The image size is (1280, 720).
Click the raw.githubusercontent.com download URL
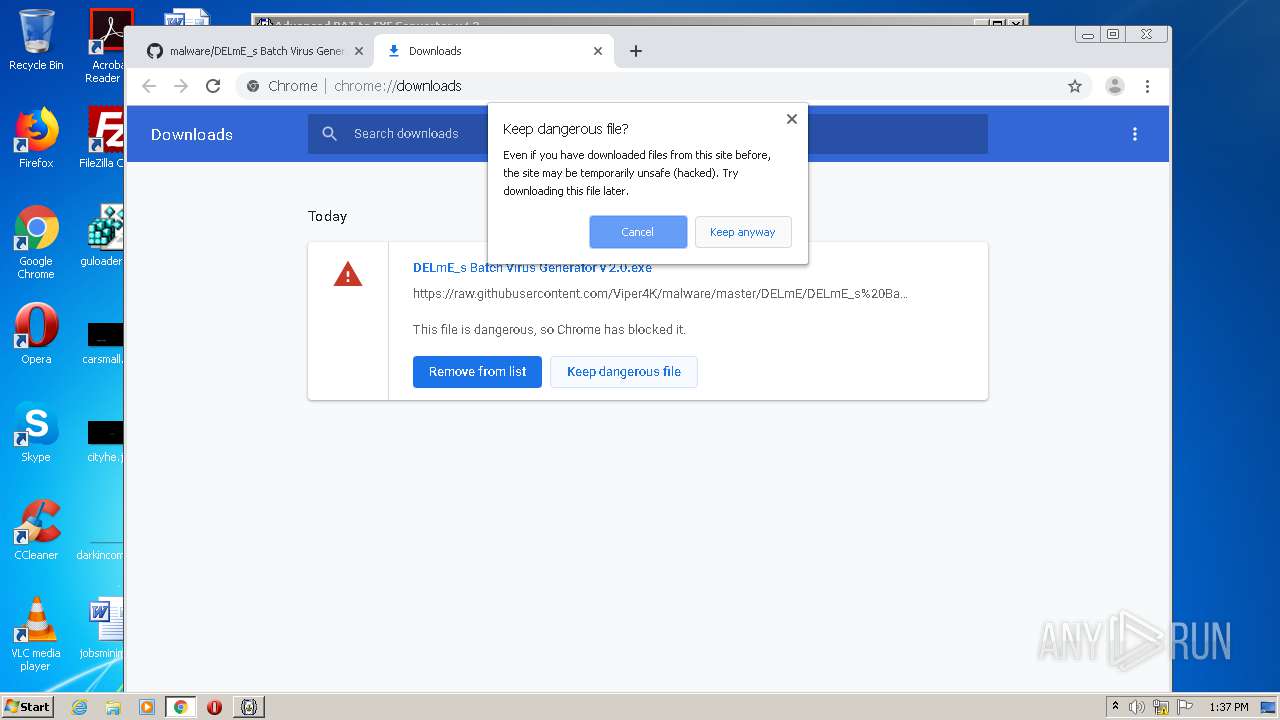pyautogui.click(x=660, y=294)
